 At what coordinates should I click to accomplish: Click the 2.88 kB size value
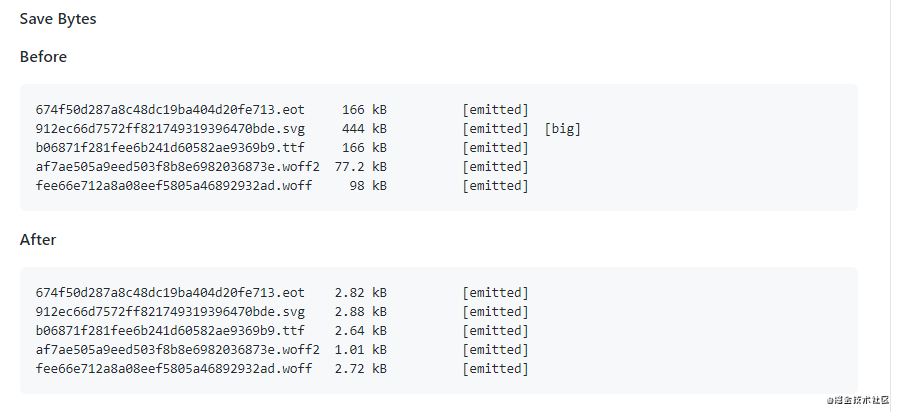tap(361, 311)
